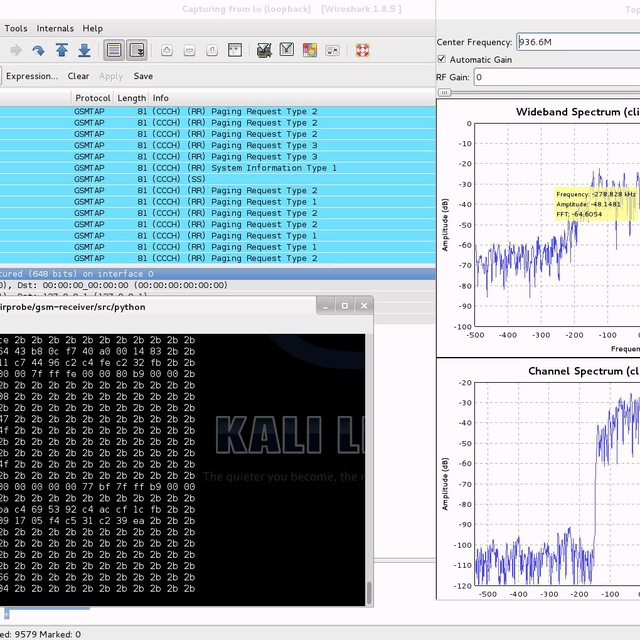Image resolution: width=640 pixels, height=640 pixels.
Task: Jump to first packet with the up arrow icon
Action: pyautogui.click(x=62, y=51)
